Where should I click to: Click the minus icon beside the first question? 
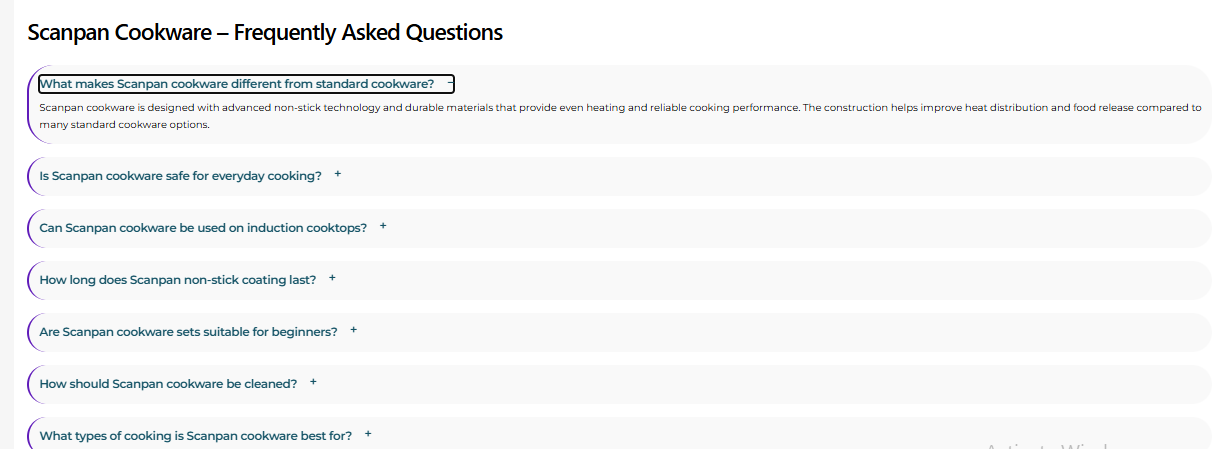click(450, 84)
